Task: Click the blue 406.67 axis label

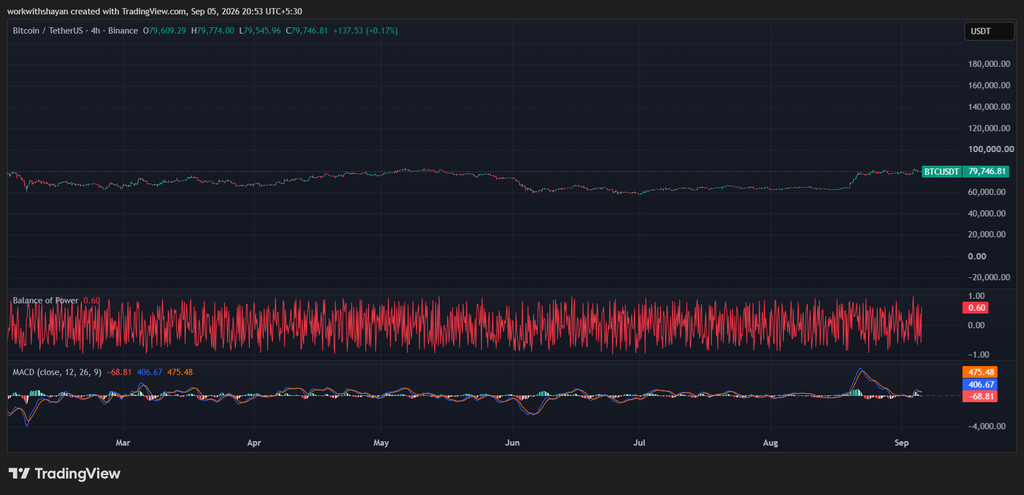Action: [980, 385]
